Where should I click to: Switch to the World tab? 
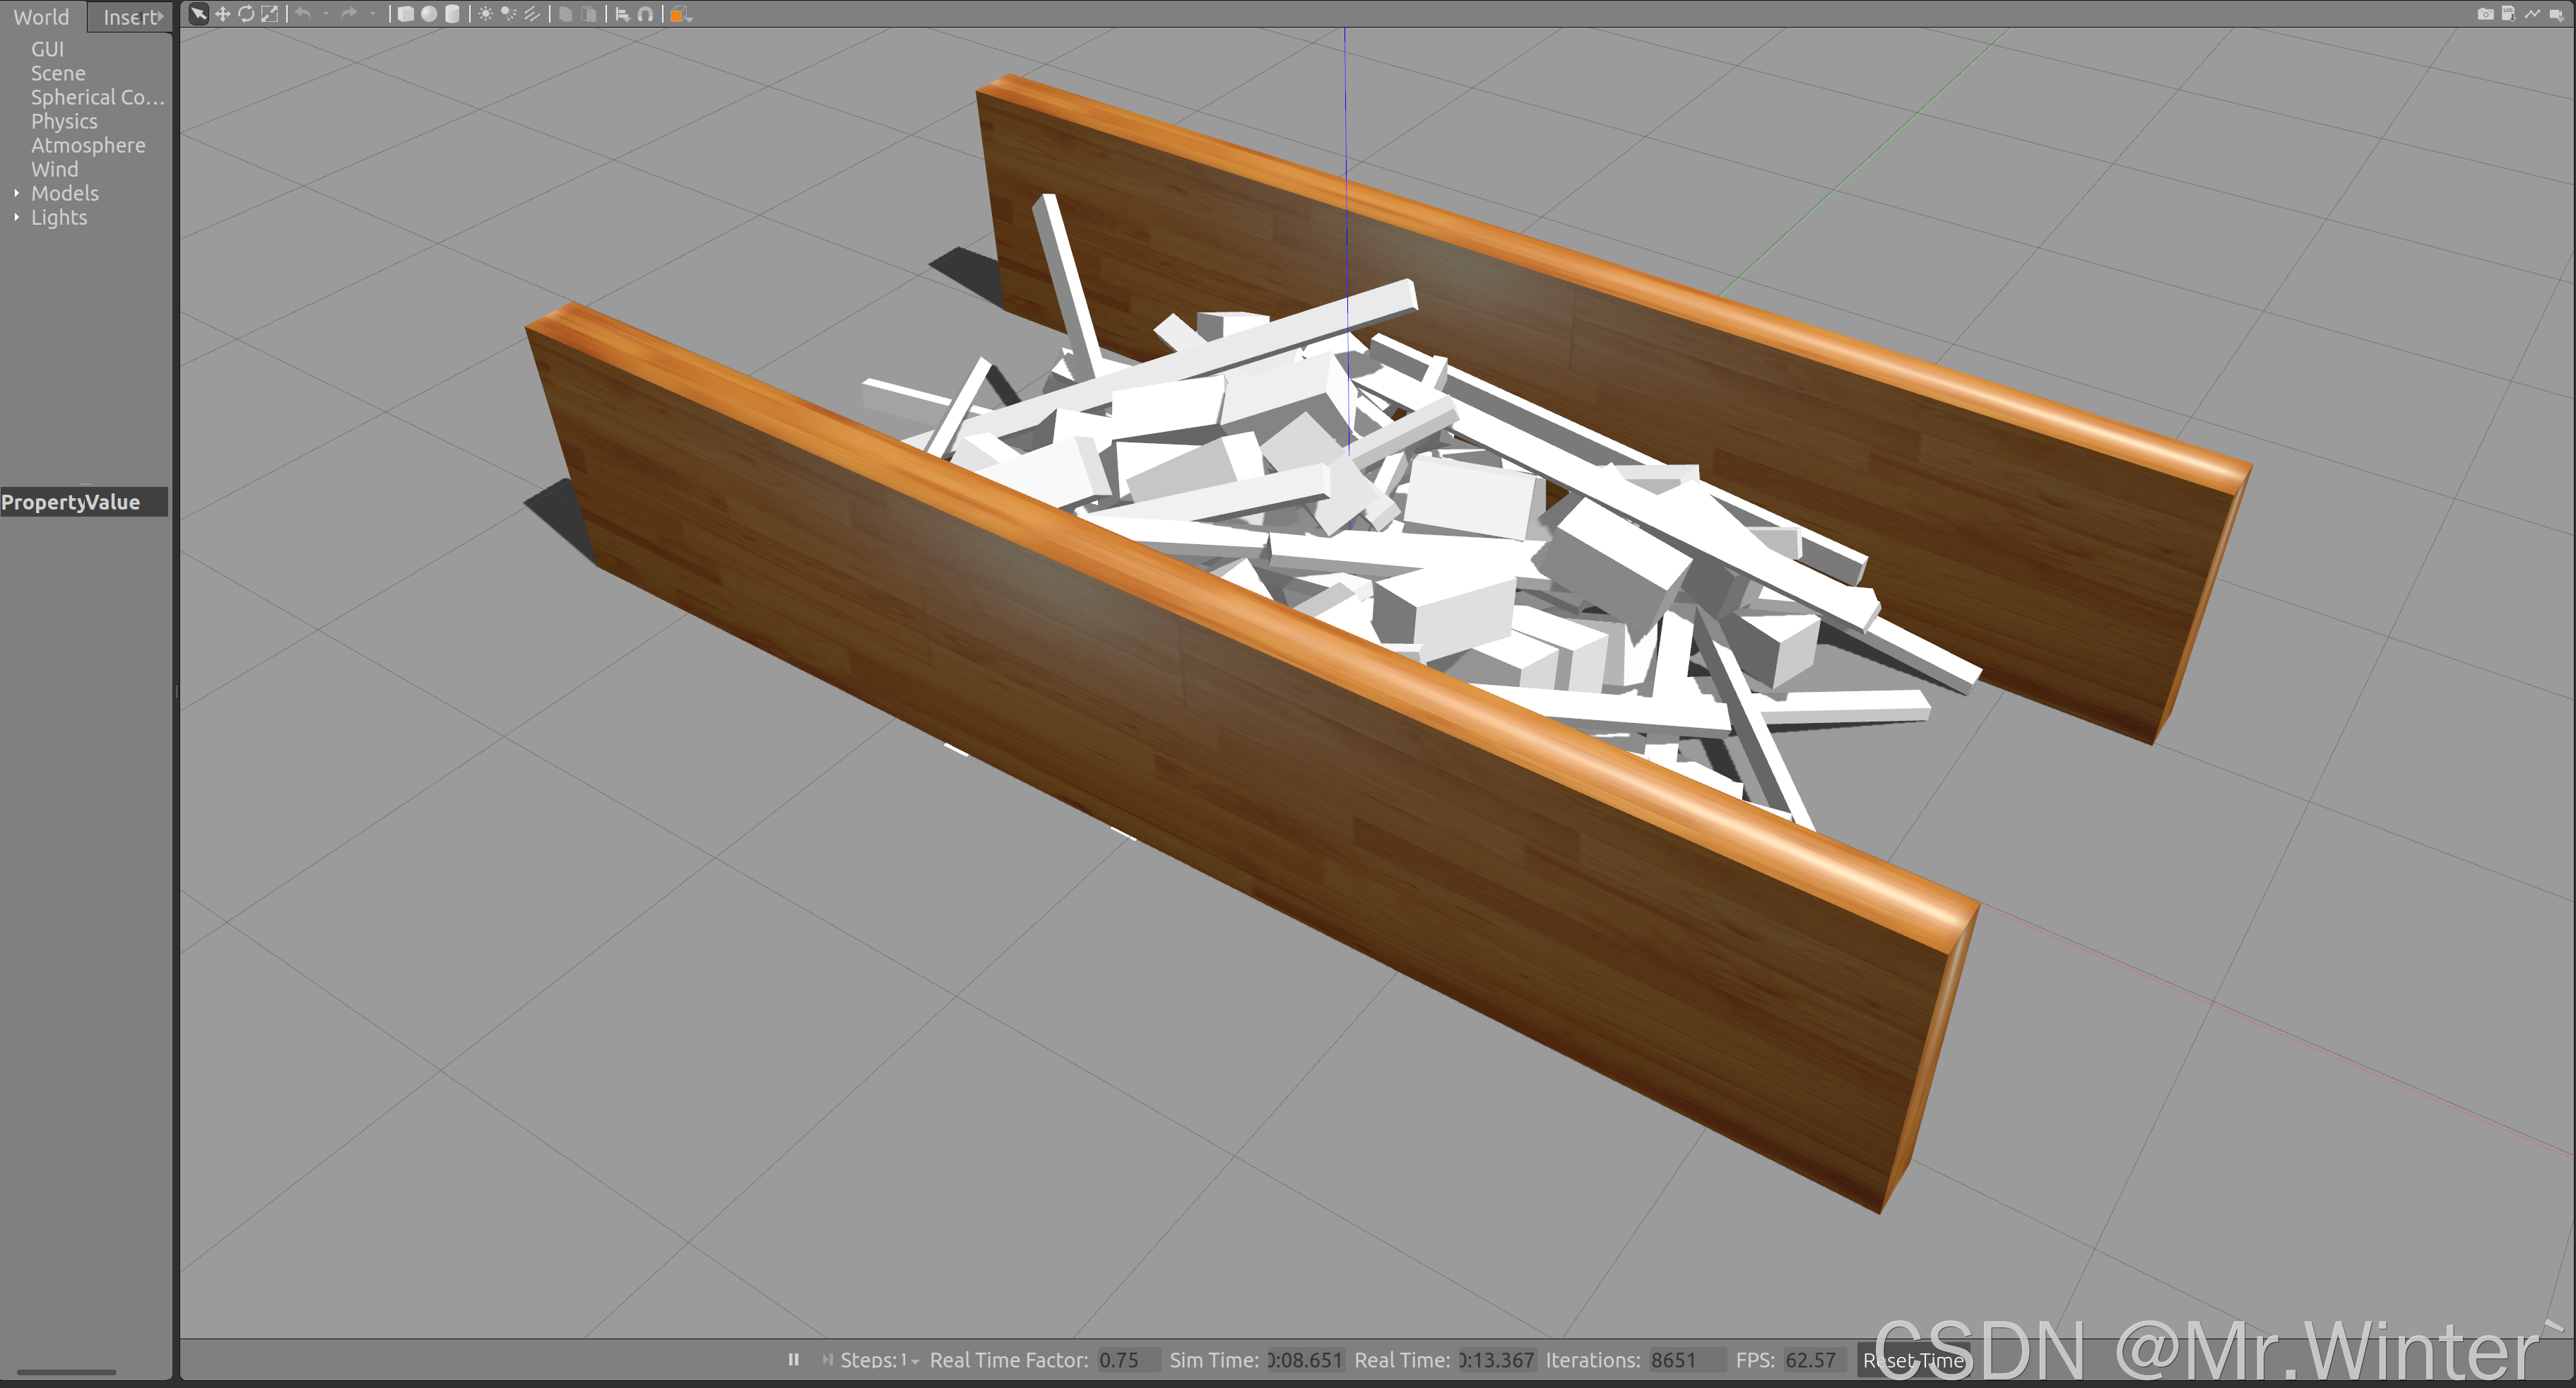tap(41, 17)
